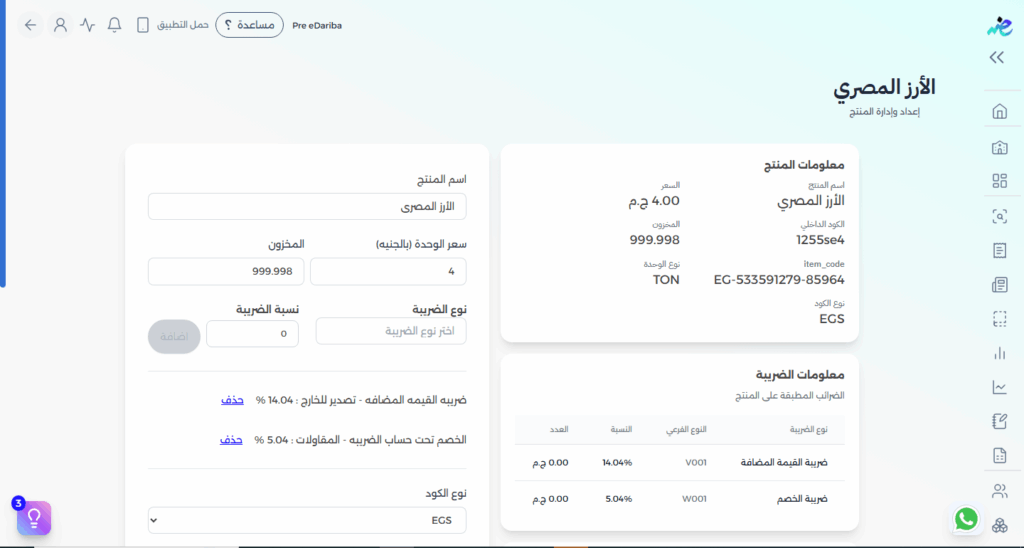Open WhatsApp chat button
Screen dimensions: 1024x548
point(966,519)
